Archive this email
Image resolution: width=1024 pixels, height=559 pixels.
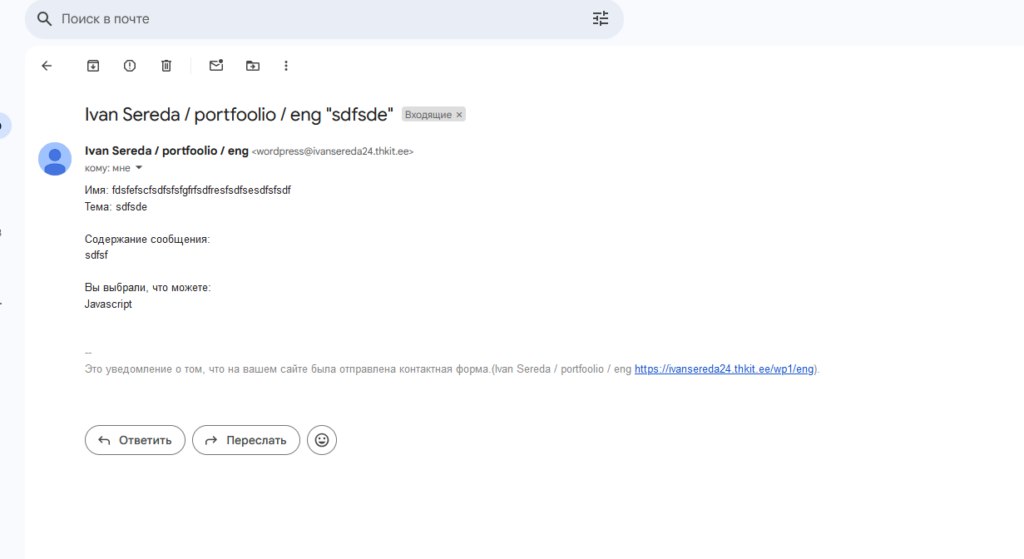tap(93, 66)
